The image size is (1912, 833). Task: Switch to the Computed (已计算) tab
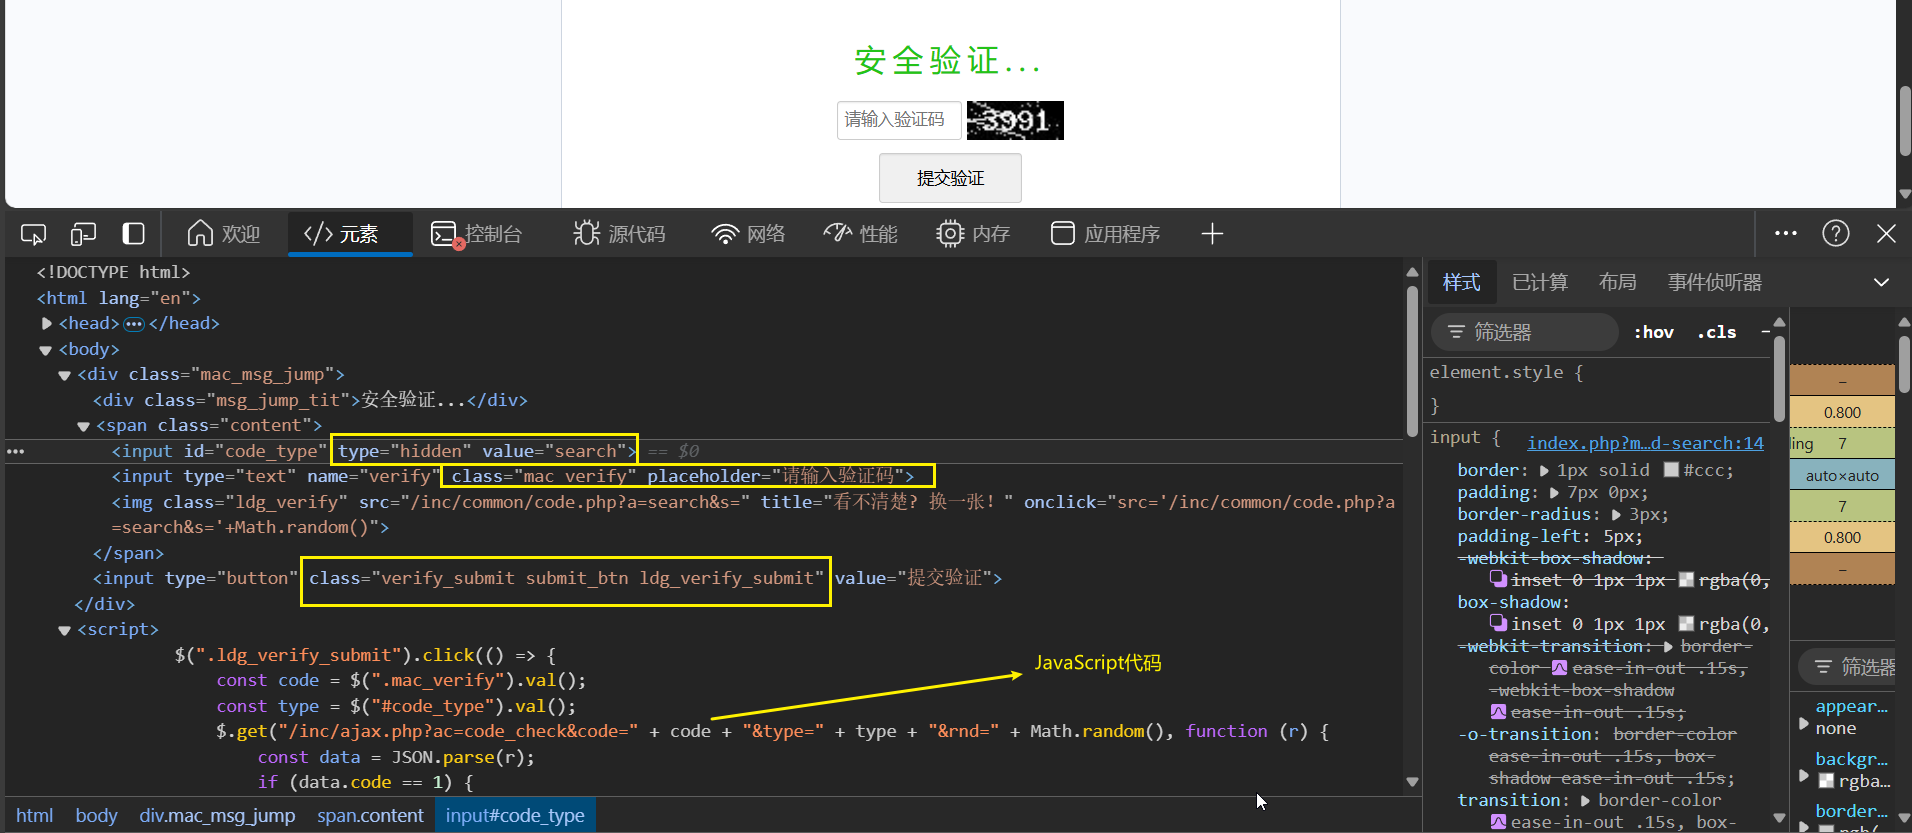[1539, 283]
